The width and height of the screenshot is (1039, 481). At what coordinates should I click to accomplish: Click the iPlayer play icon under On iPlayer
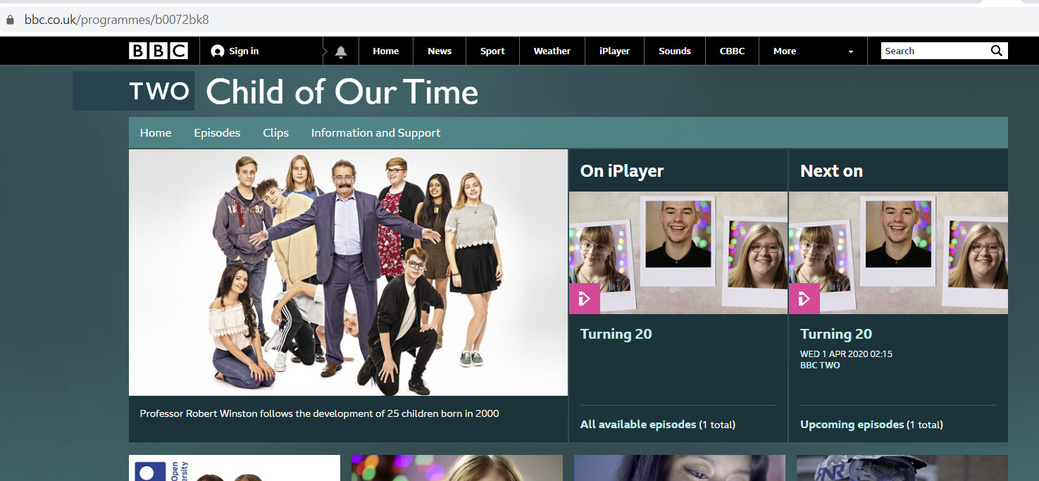tap(584, 299)
